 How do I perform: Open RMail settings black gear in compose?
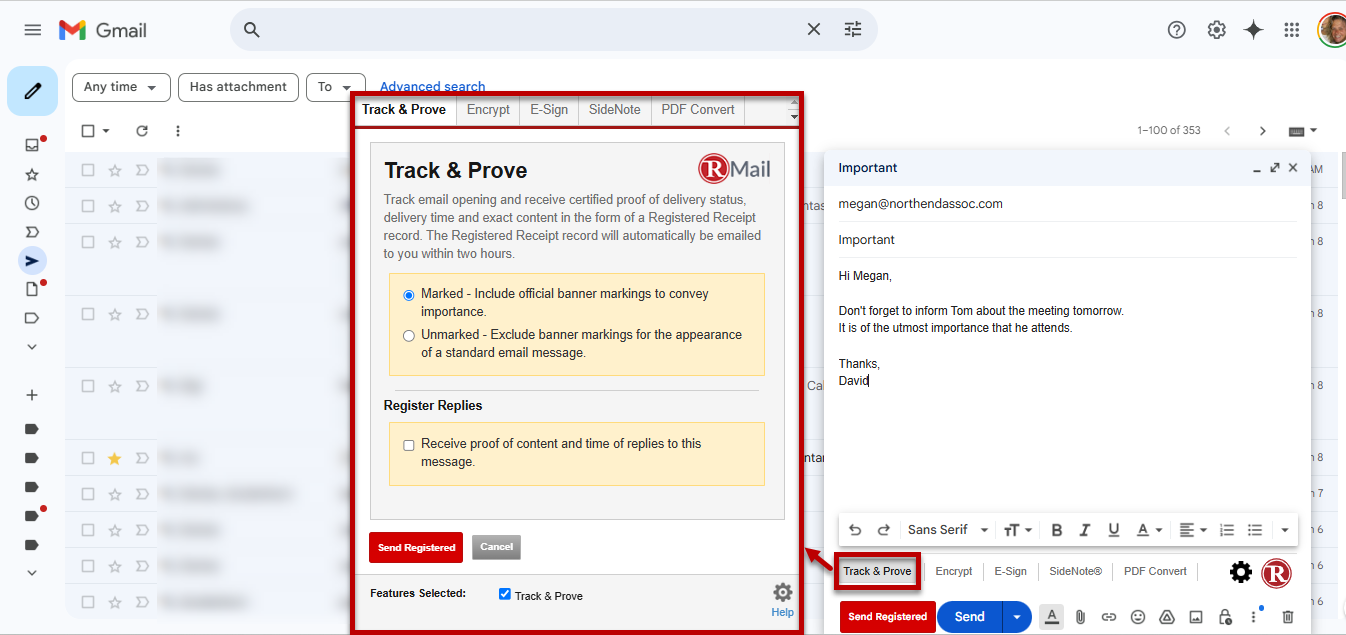1240,572
